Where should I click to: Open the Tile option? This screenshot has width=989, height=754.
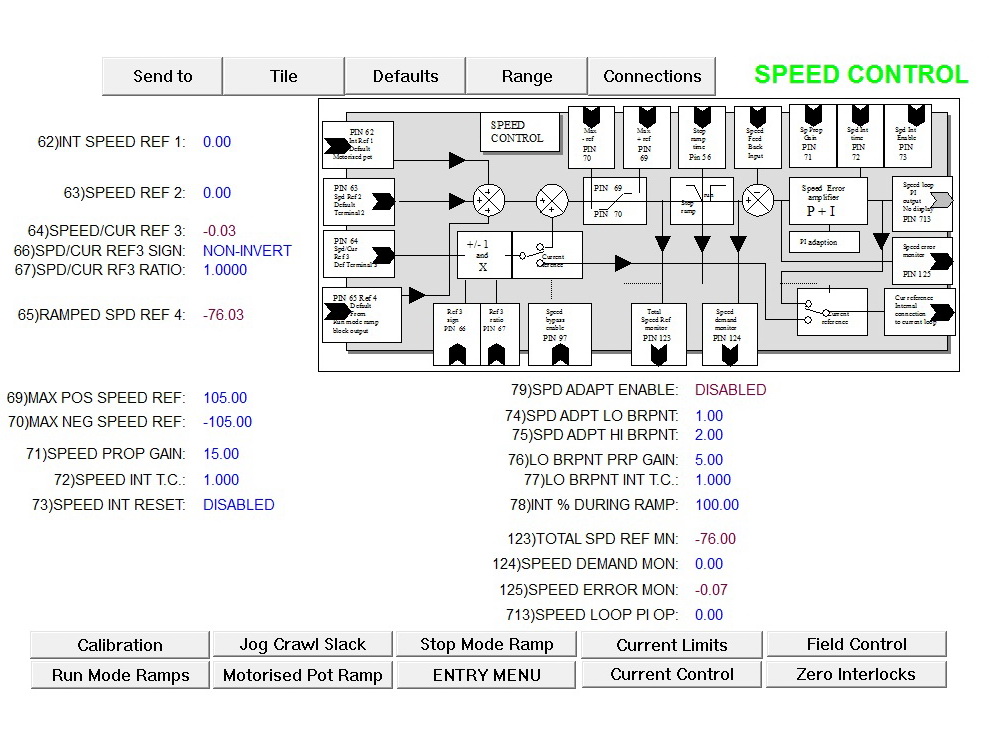click(x=283, y=76)
